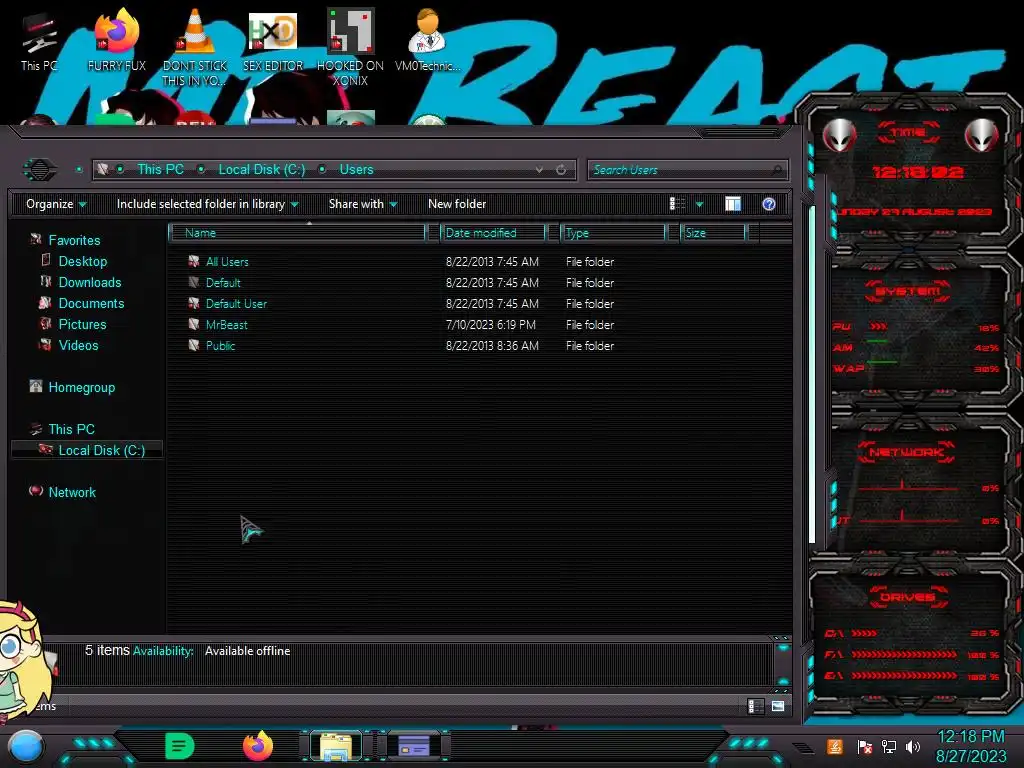Open Explorer help question mark
The height and width of the screenshot is (768, 1024).
click(769, 204)
